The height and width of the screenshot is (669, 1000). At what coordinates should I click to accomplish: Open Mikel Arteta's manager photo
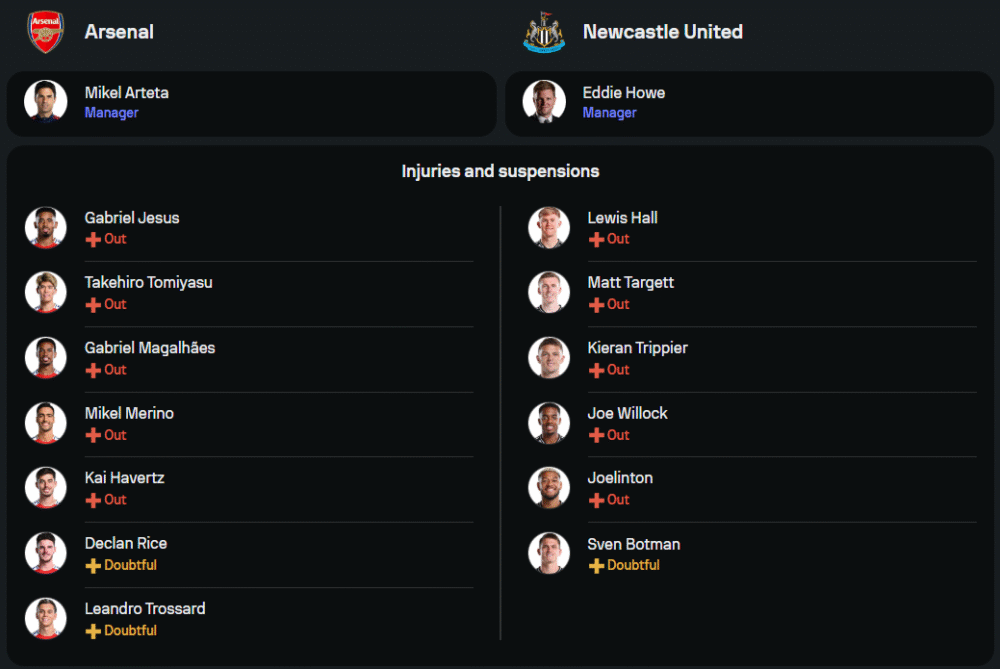tap(46, 101)
